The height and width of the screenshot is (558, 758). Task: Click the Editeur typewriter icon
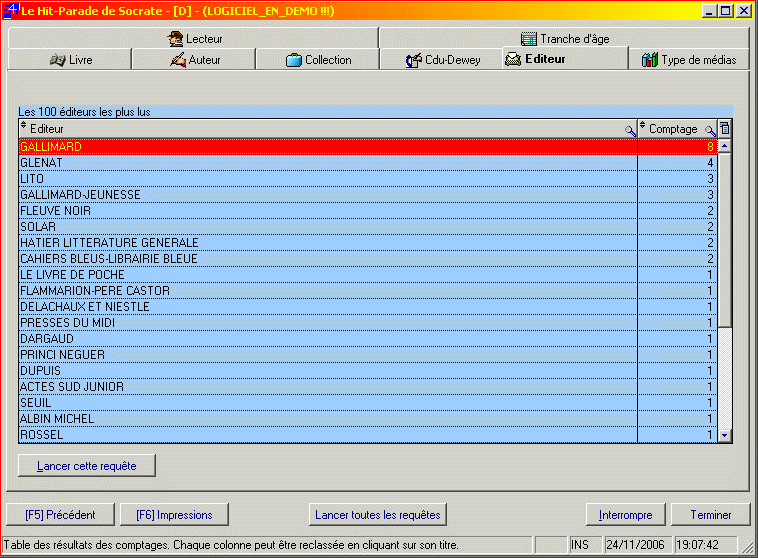click(513, 59)
